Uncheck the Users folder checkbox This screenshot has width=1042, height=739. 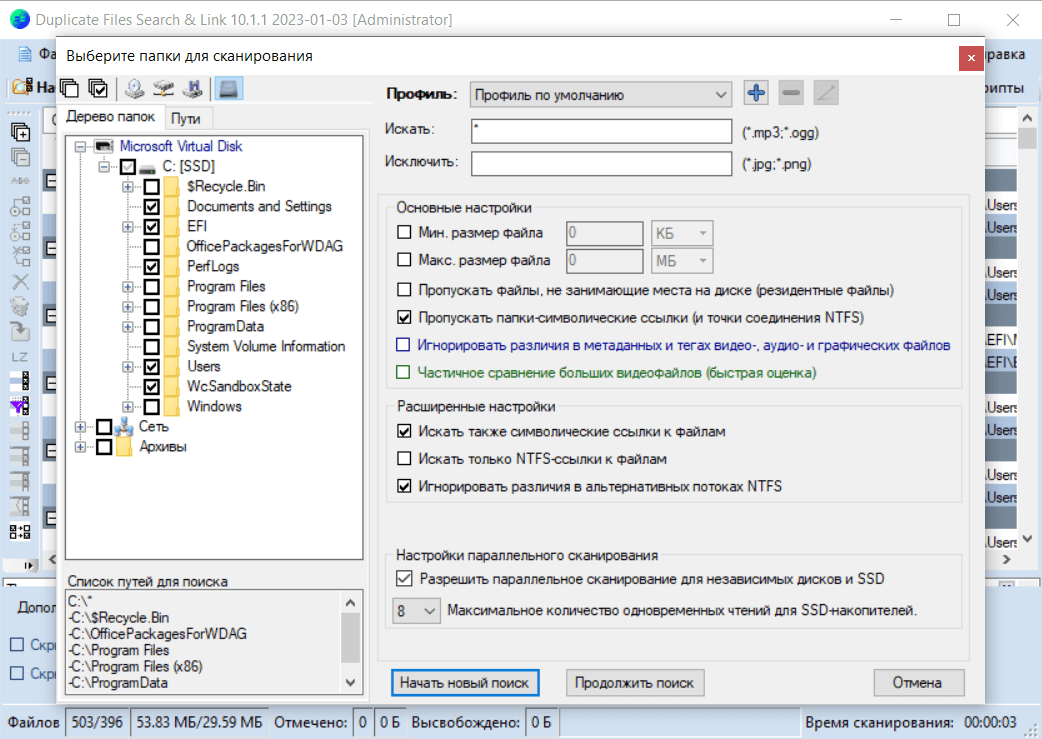click(x=152, y=367)
